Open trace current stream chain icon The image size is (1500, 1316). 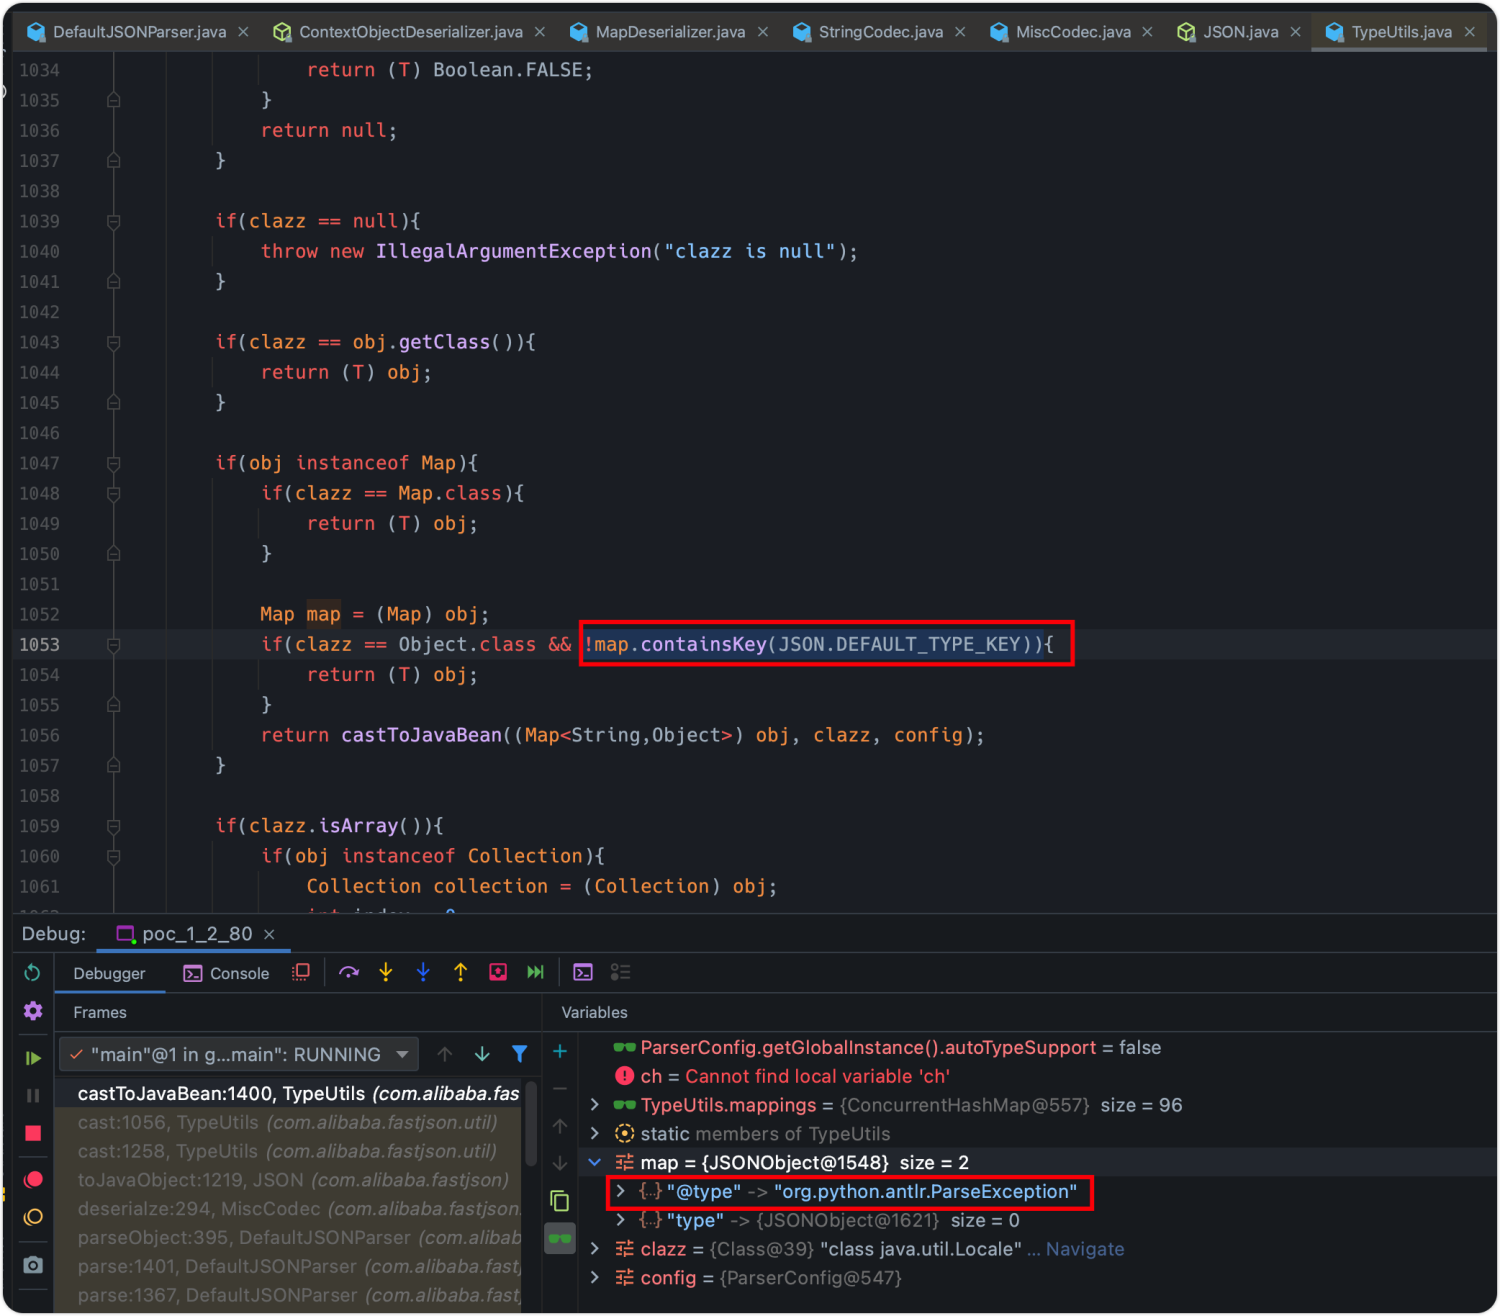(620, 973)
